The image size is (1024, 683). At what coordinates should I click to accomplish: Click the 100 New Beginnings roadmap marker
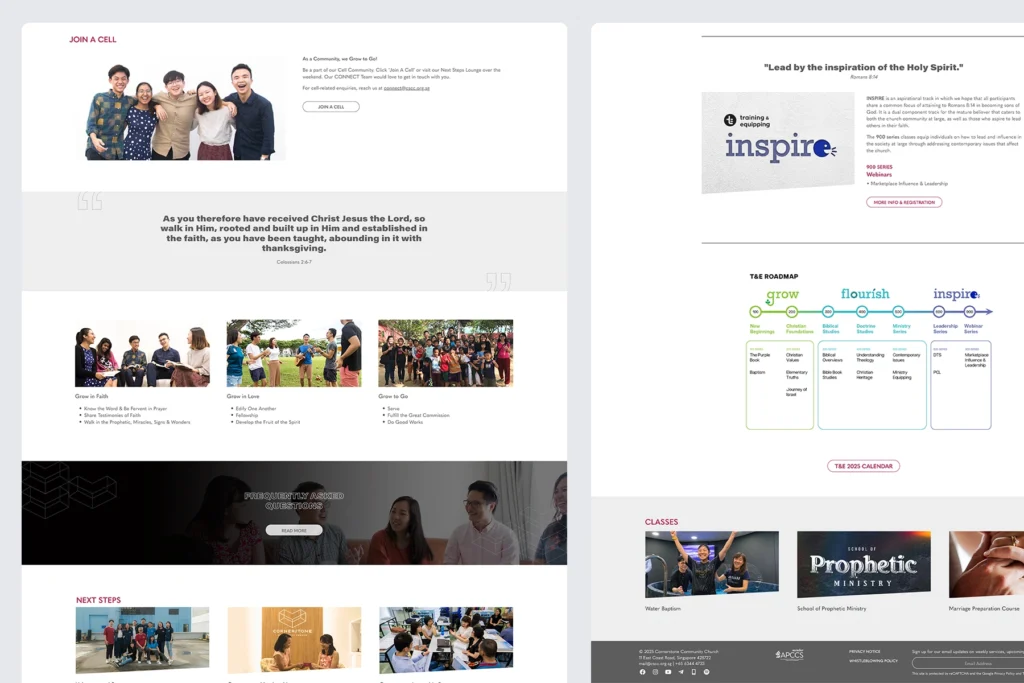point(755,312)
